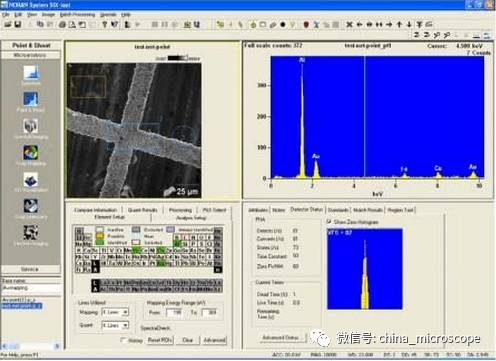Open the Batch Processing menu
496x361 pixels.
tap(77, 15)
